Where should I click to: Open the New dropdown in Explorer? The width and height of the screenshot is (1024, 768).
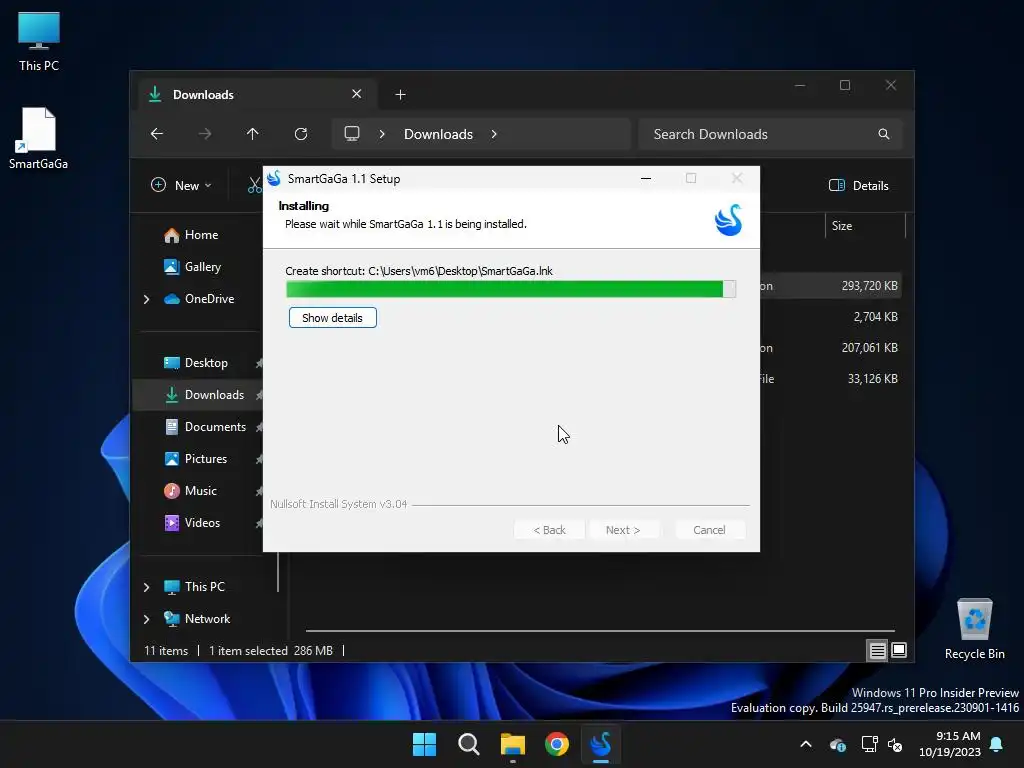[x=182, y=185]
